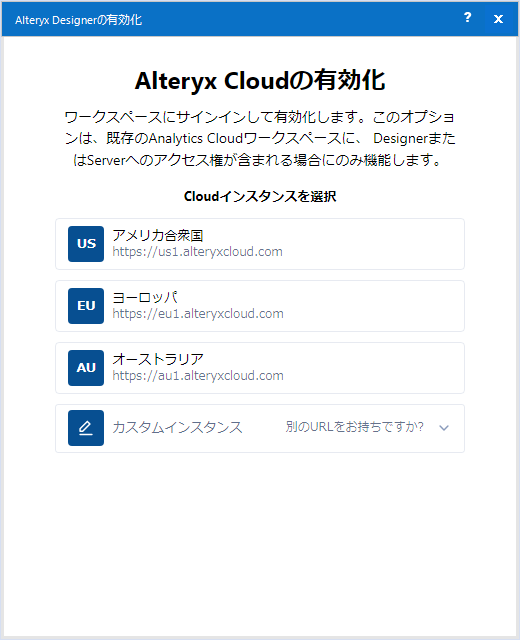Open help with the question mark icon
Screen dimensions: 520x640
point(467,18)
